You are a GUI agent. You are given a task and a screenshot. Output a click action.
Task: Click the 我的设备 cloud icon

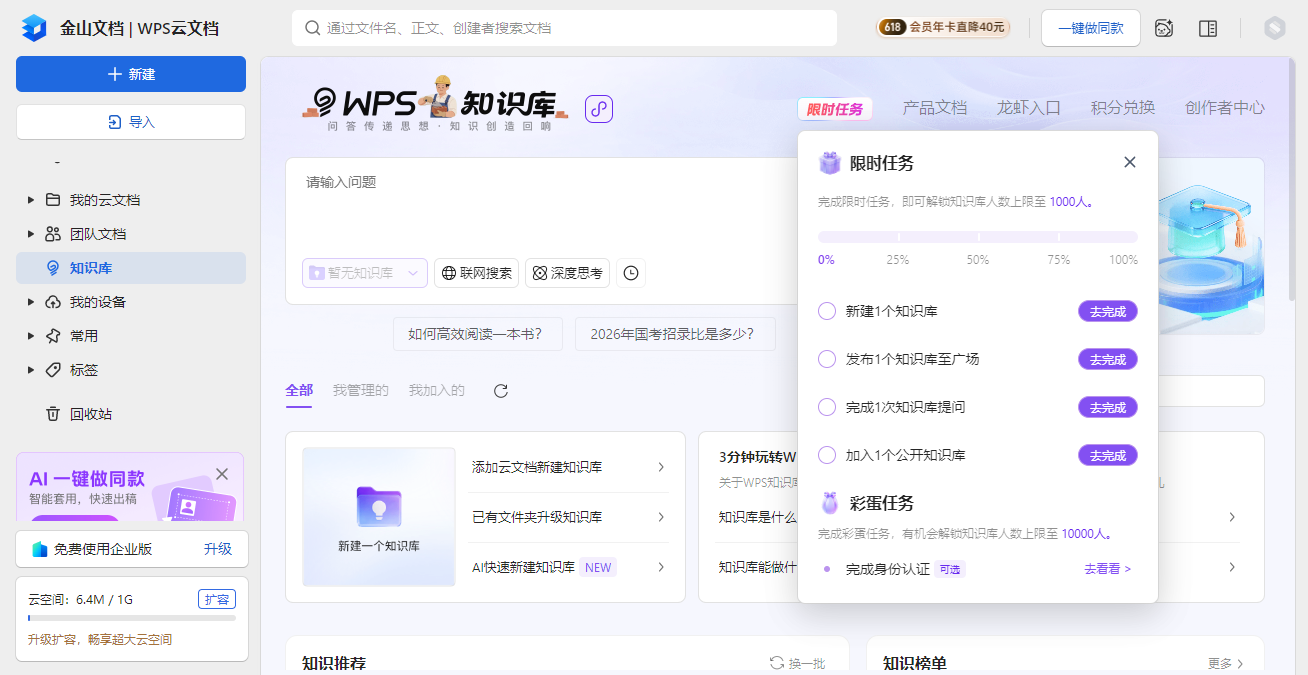(53, 302)
